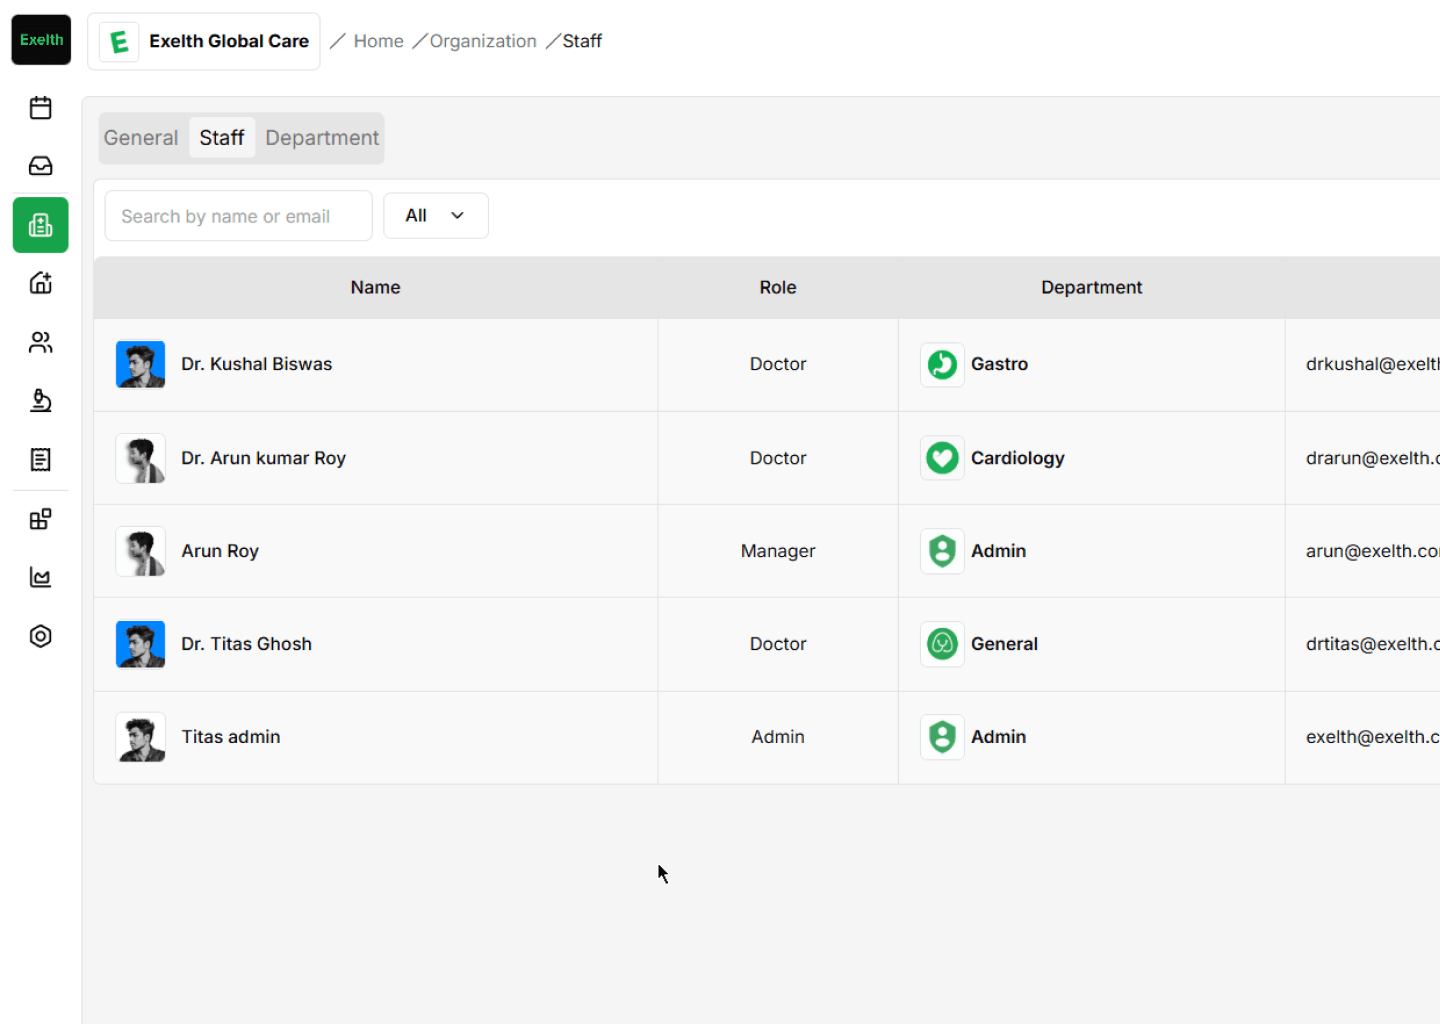Open the microscope lab icon in sidebar

tap(41, 401)
